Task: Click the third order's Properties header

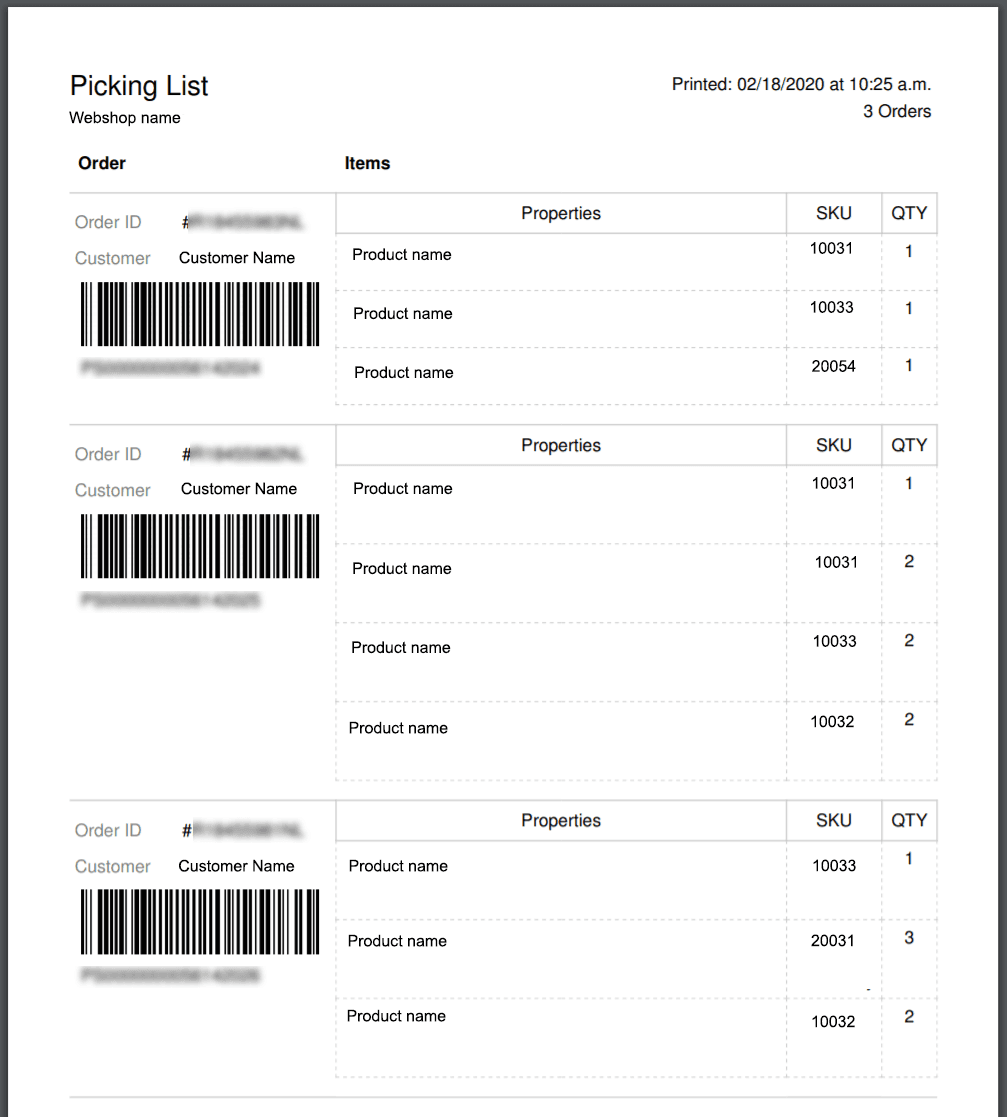Action: [x=561, y=821]
